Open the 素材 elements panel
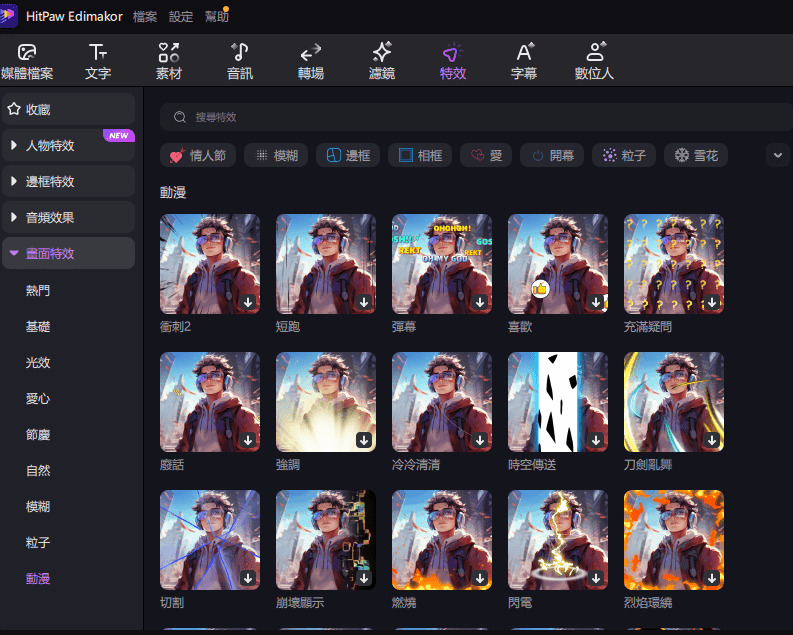The height and width of the screenshot is (635, 793). coord(169,61)
